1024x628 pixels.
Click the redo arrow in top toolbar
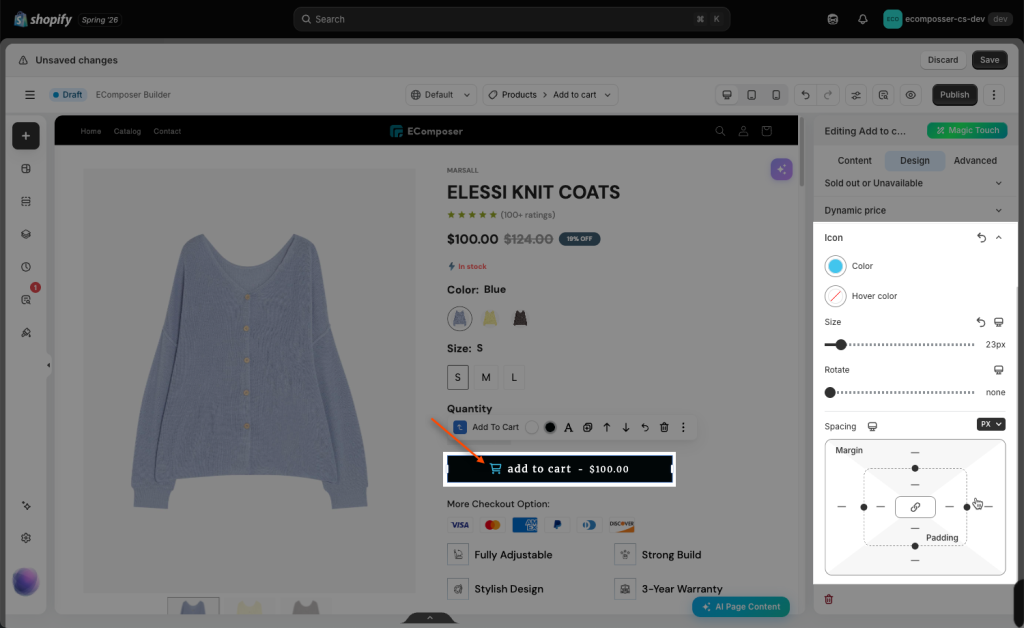tap(828, 95)
